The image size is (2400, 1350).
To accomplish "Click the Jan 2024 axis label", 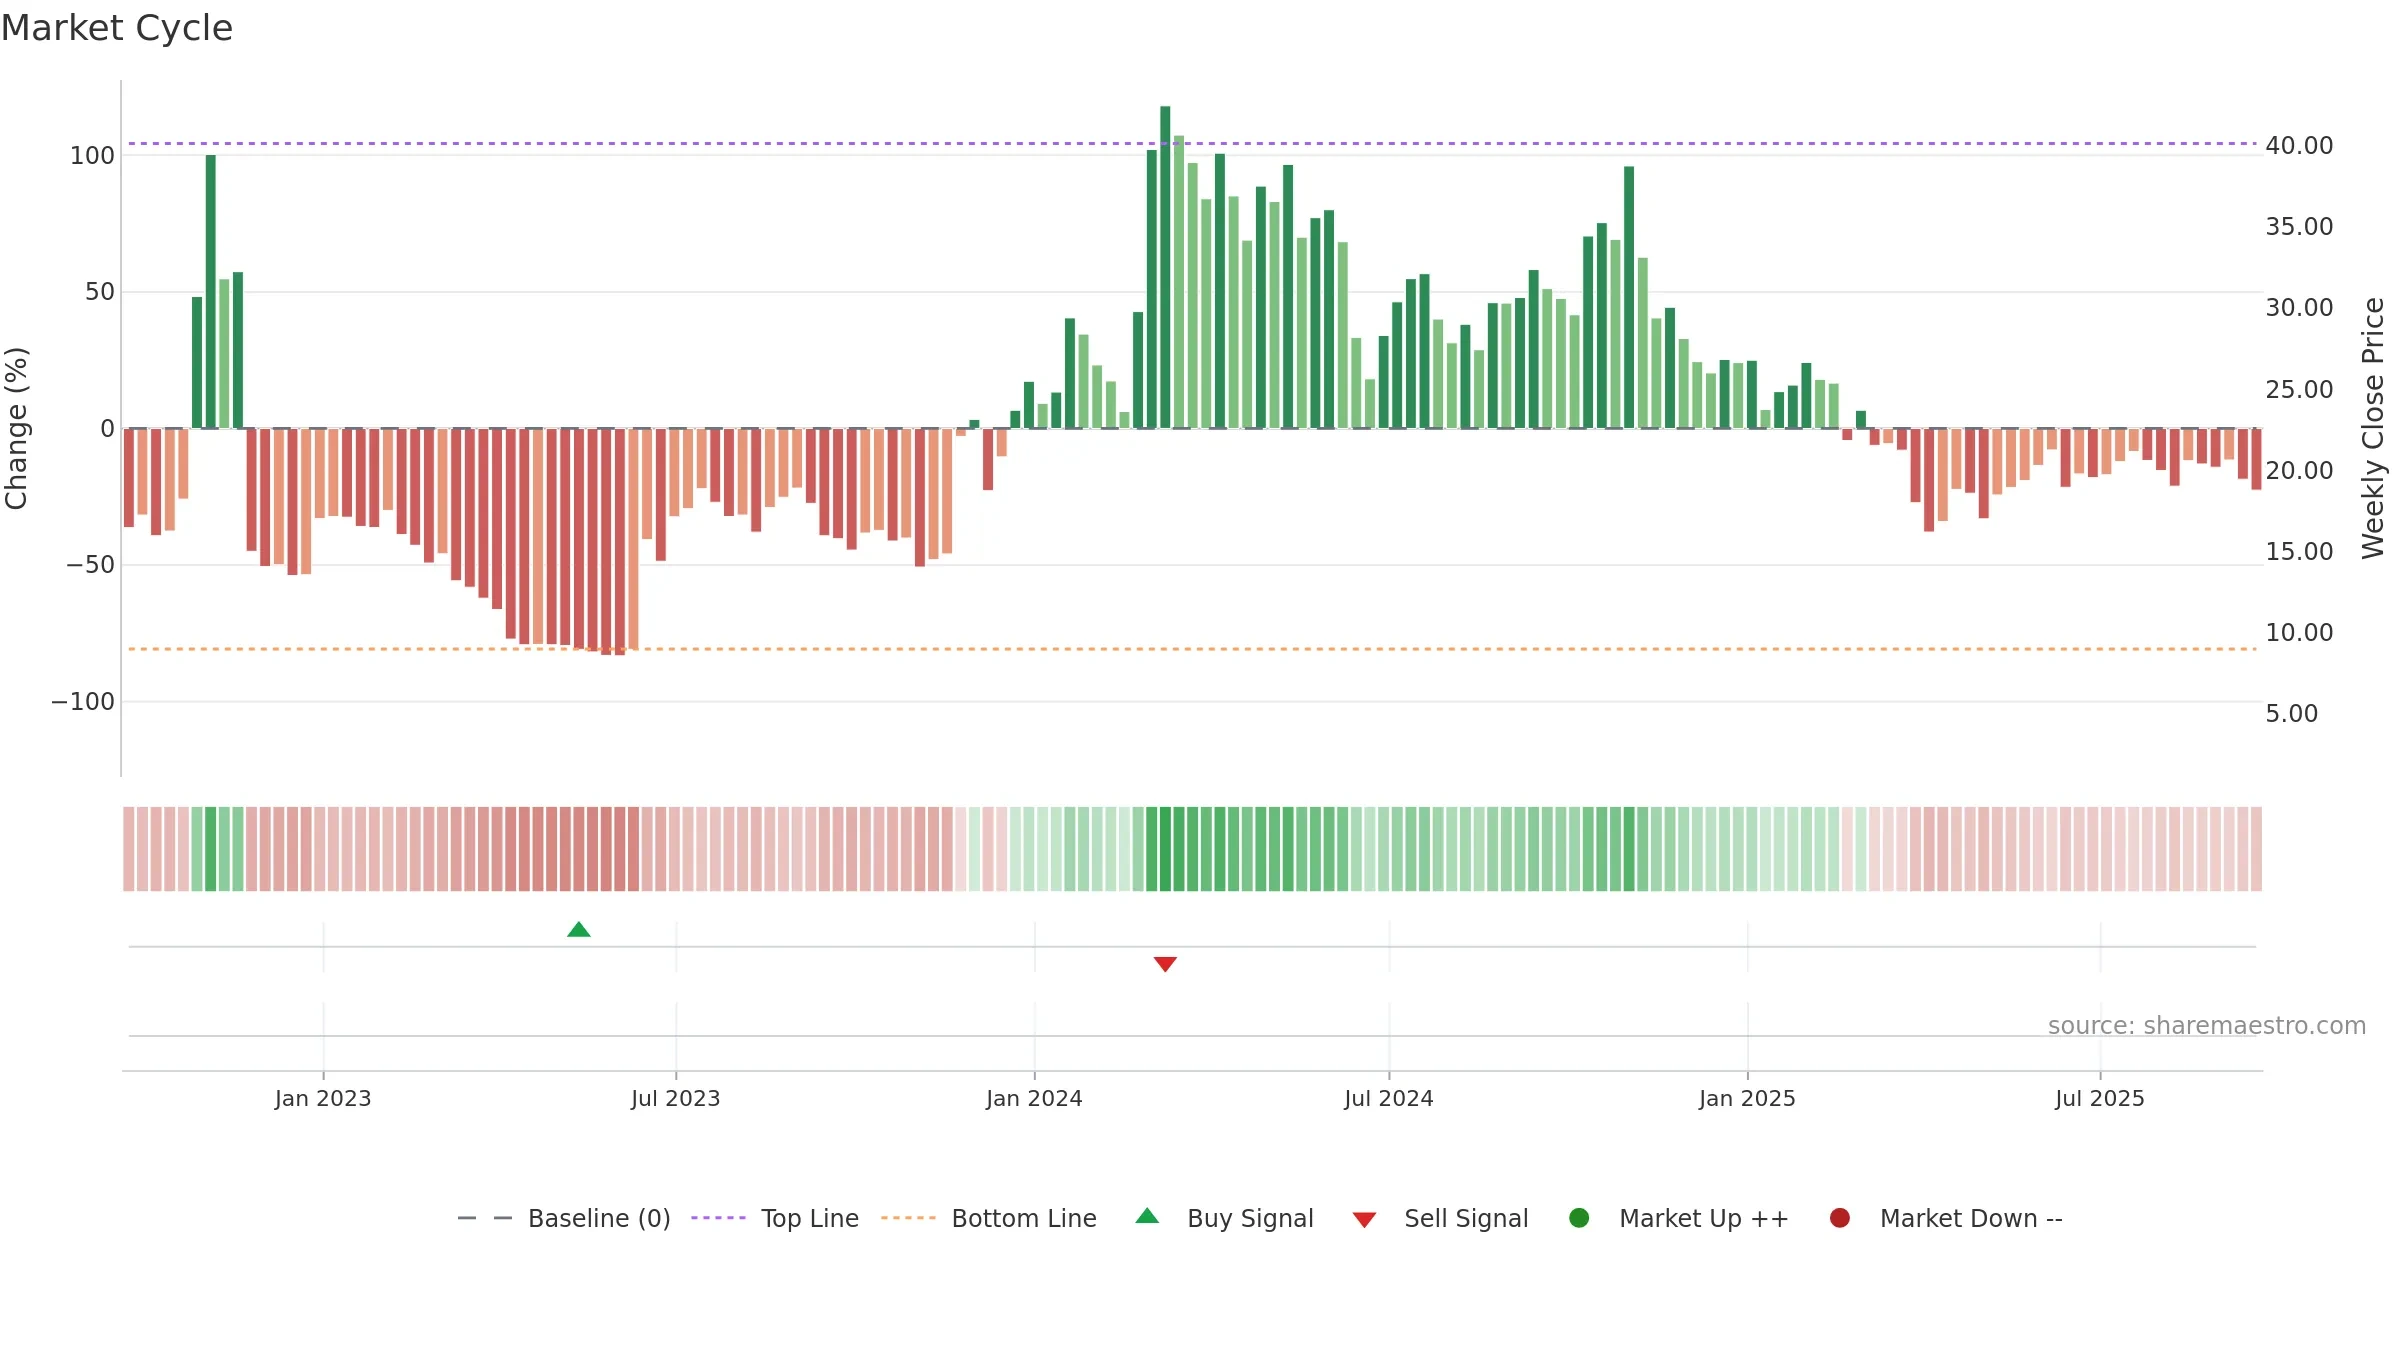I will pos(1034,1099).
